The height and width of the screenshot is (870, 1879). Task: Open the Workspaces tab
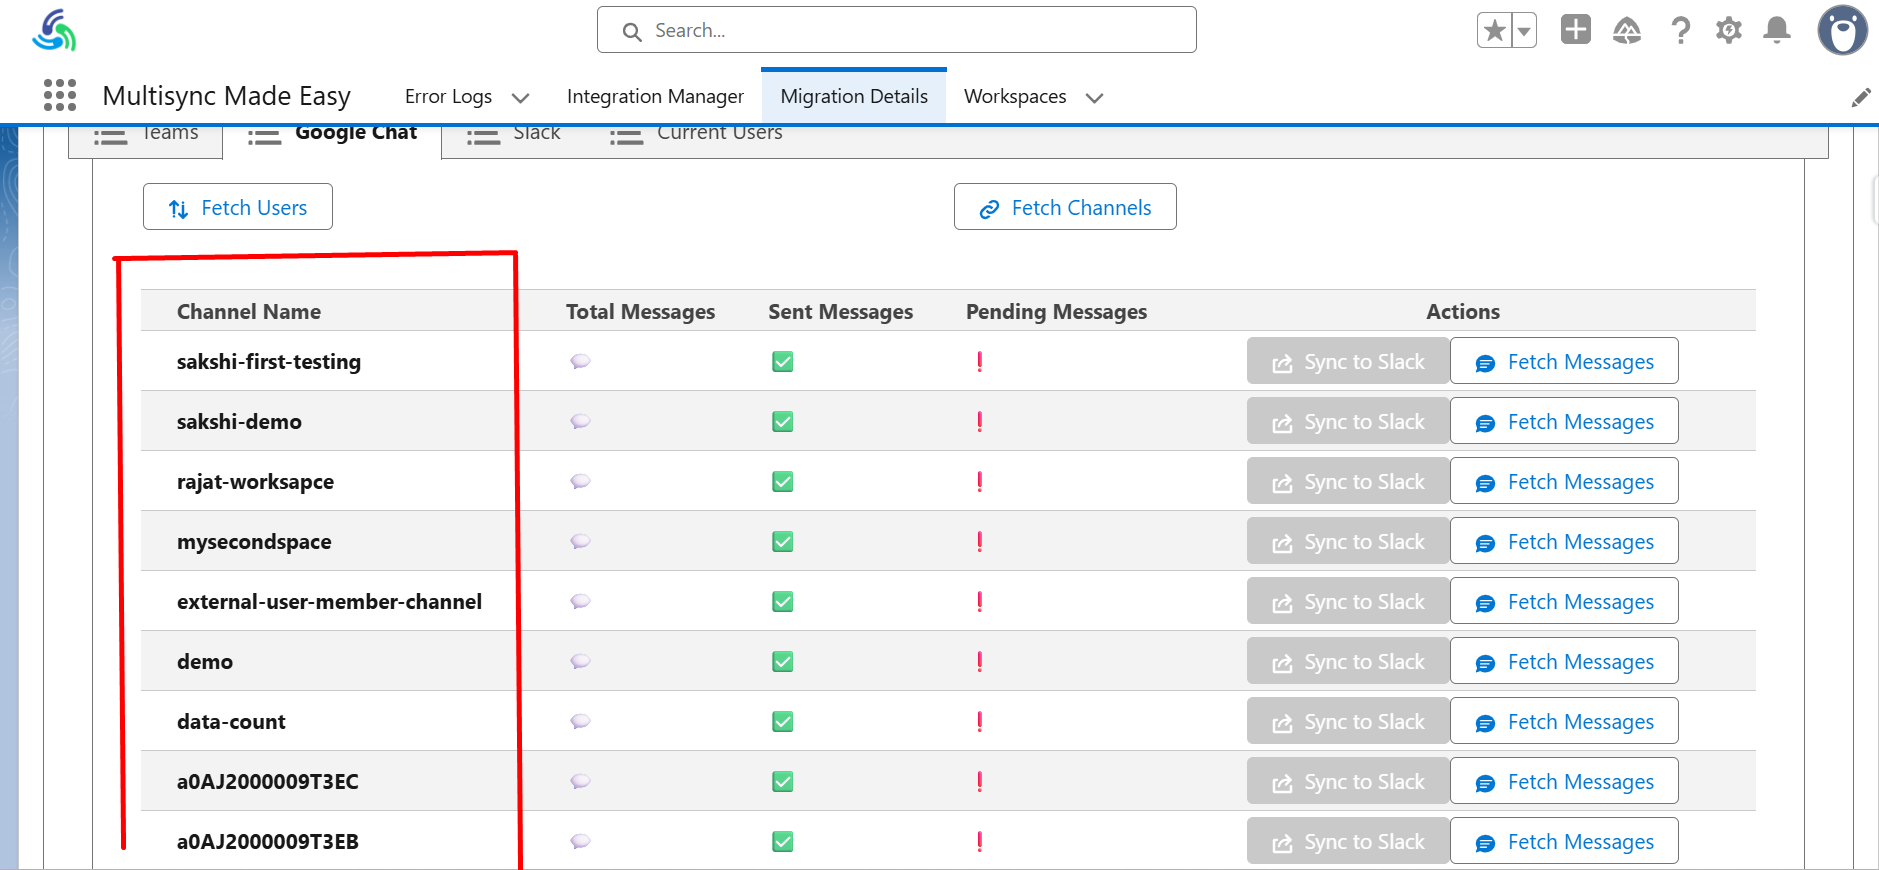[1015, 96]
